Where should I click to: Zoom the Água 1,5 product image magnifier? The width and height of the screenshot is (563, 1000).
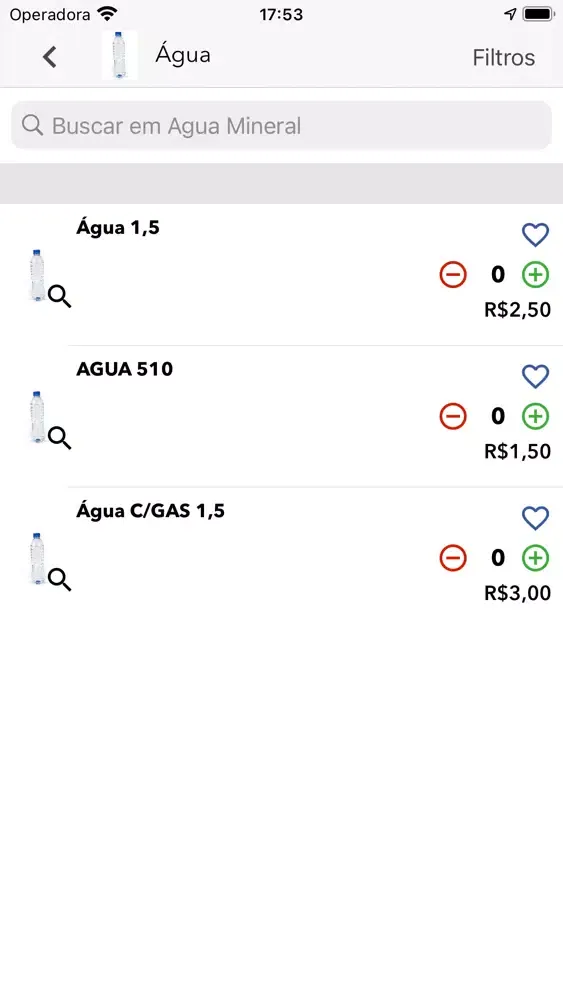(x=59, y=297)
